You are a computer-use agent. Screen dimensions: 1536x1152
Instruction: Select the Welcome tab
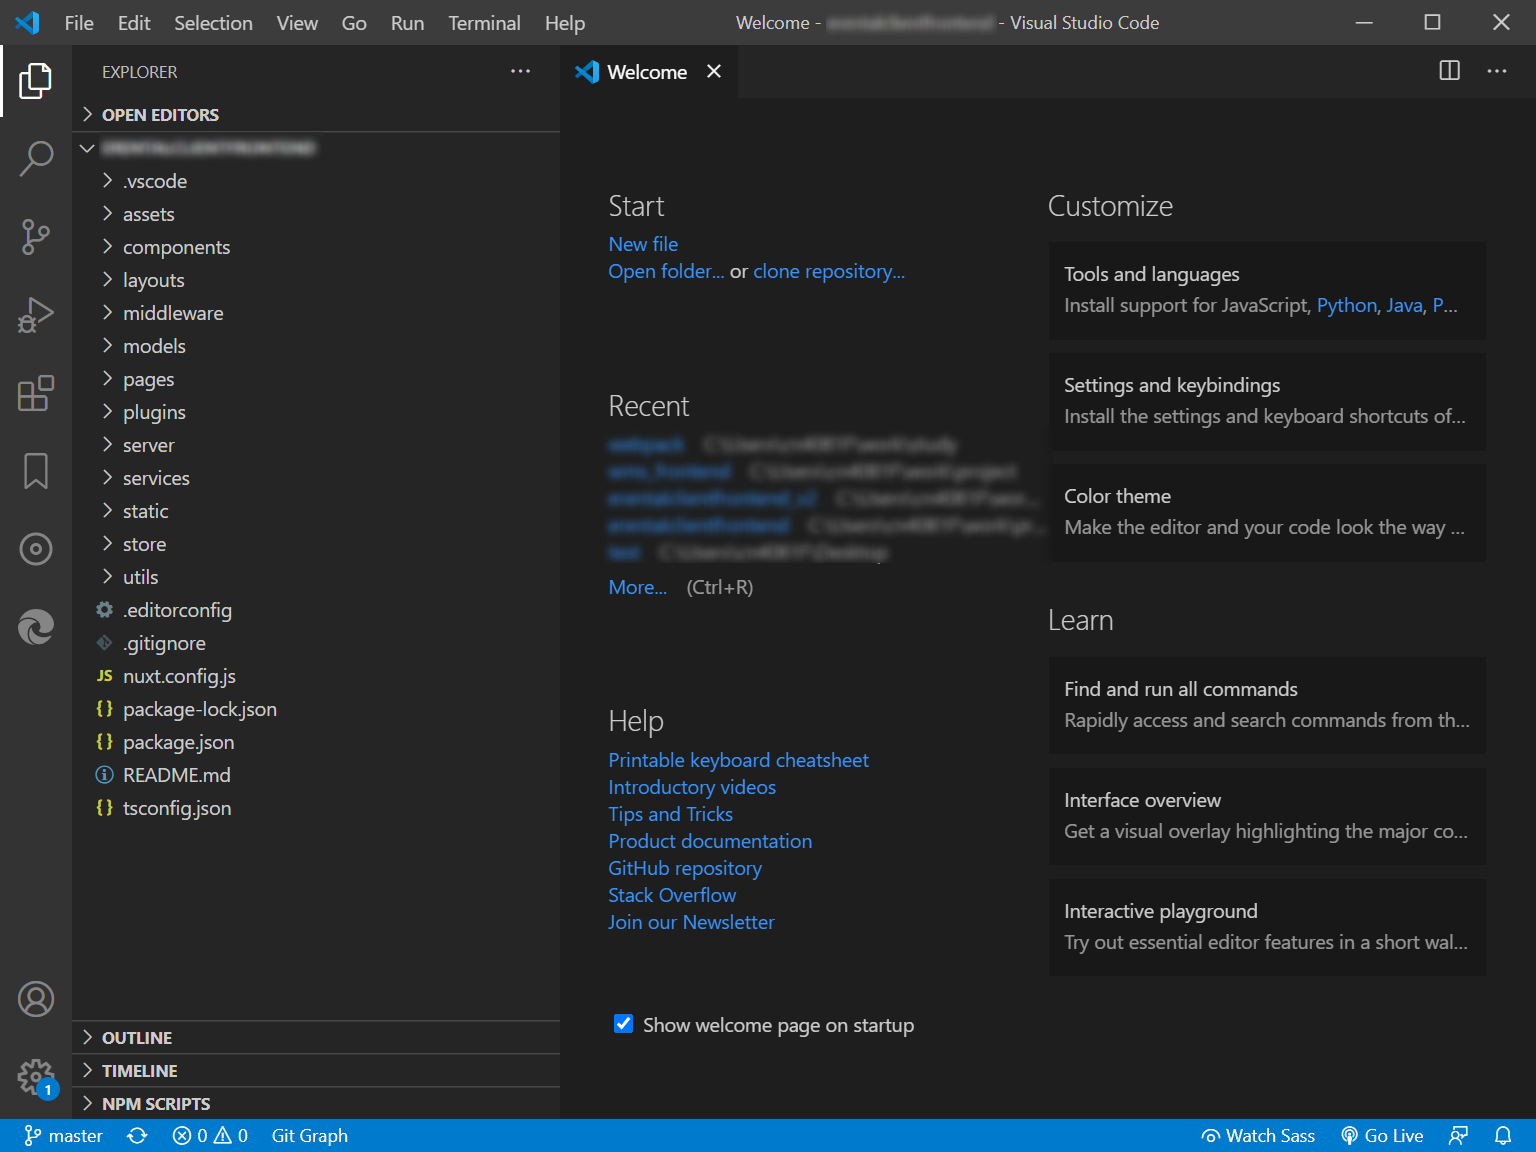[x=645, y=71]
